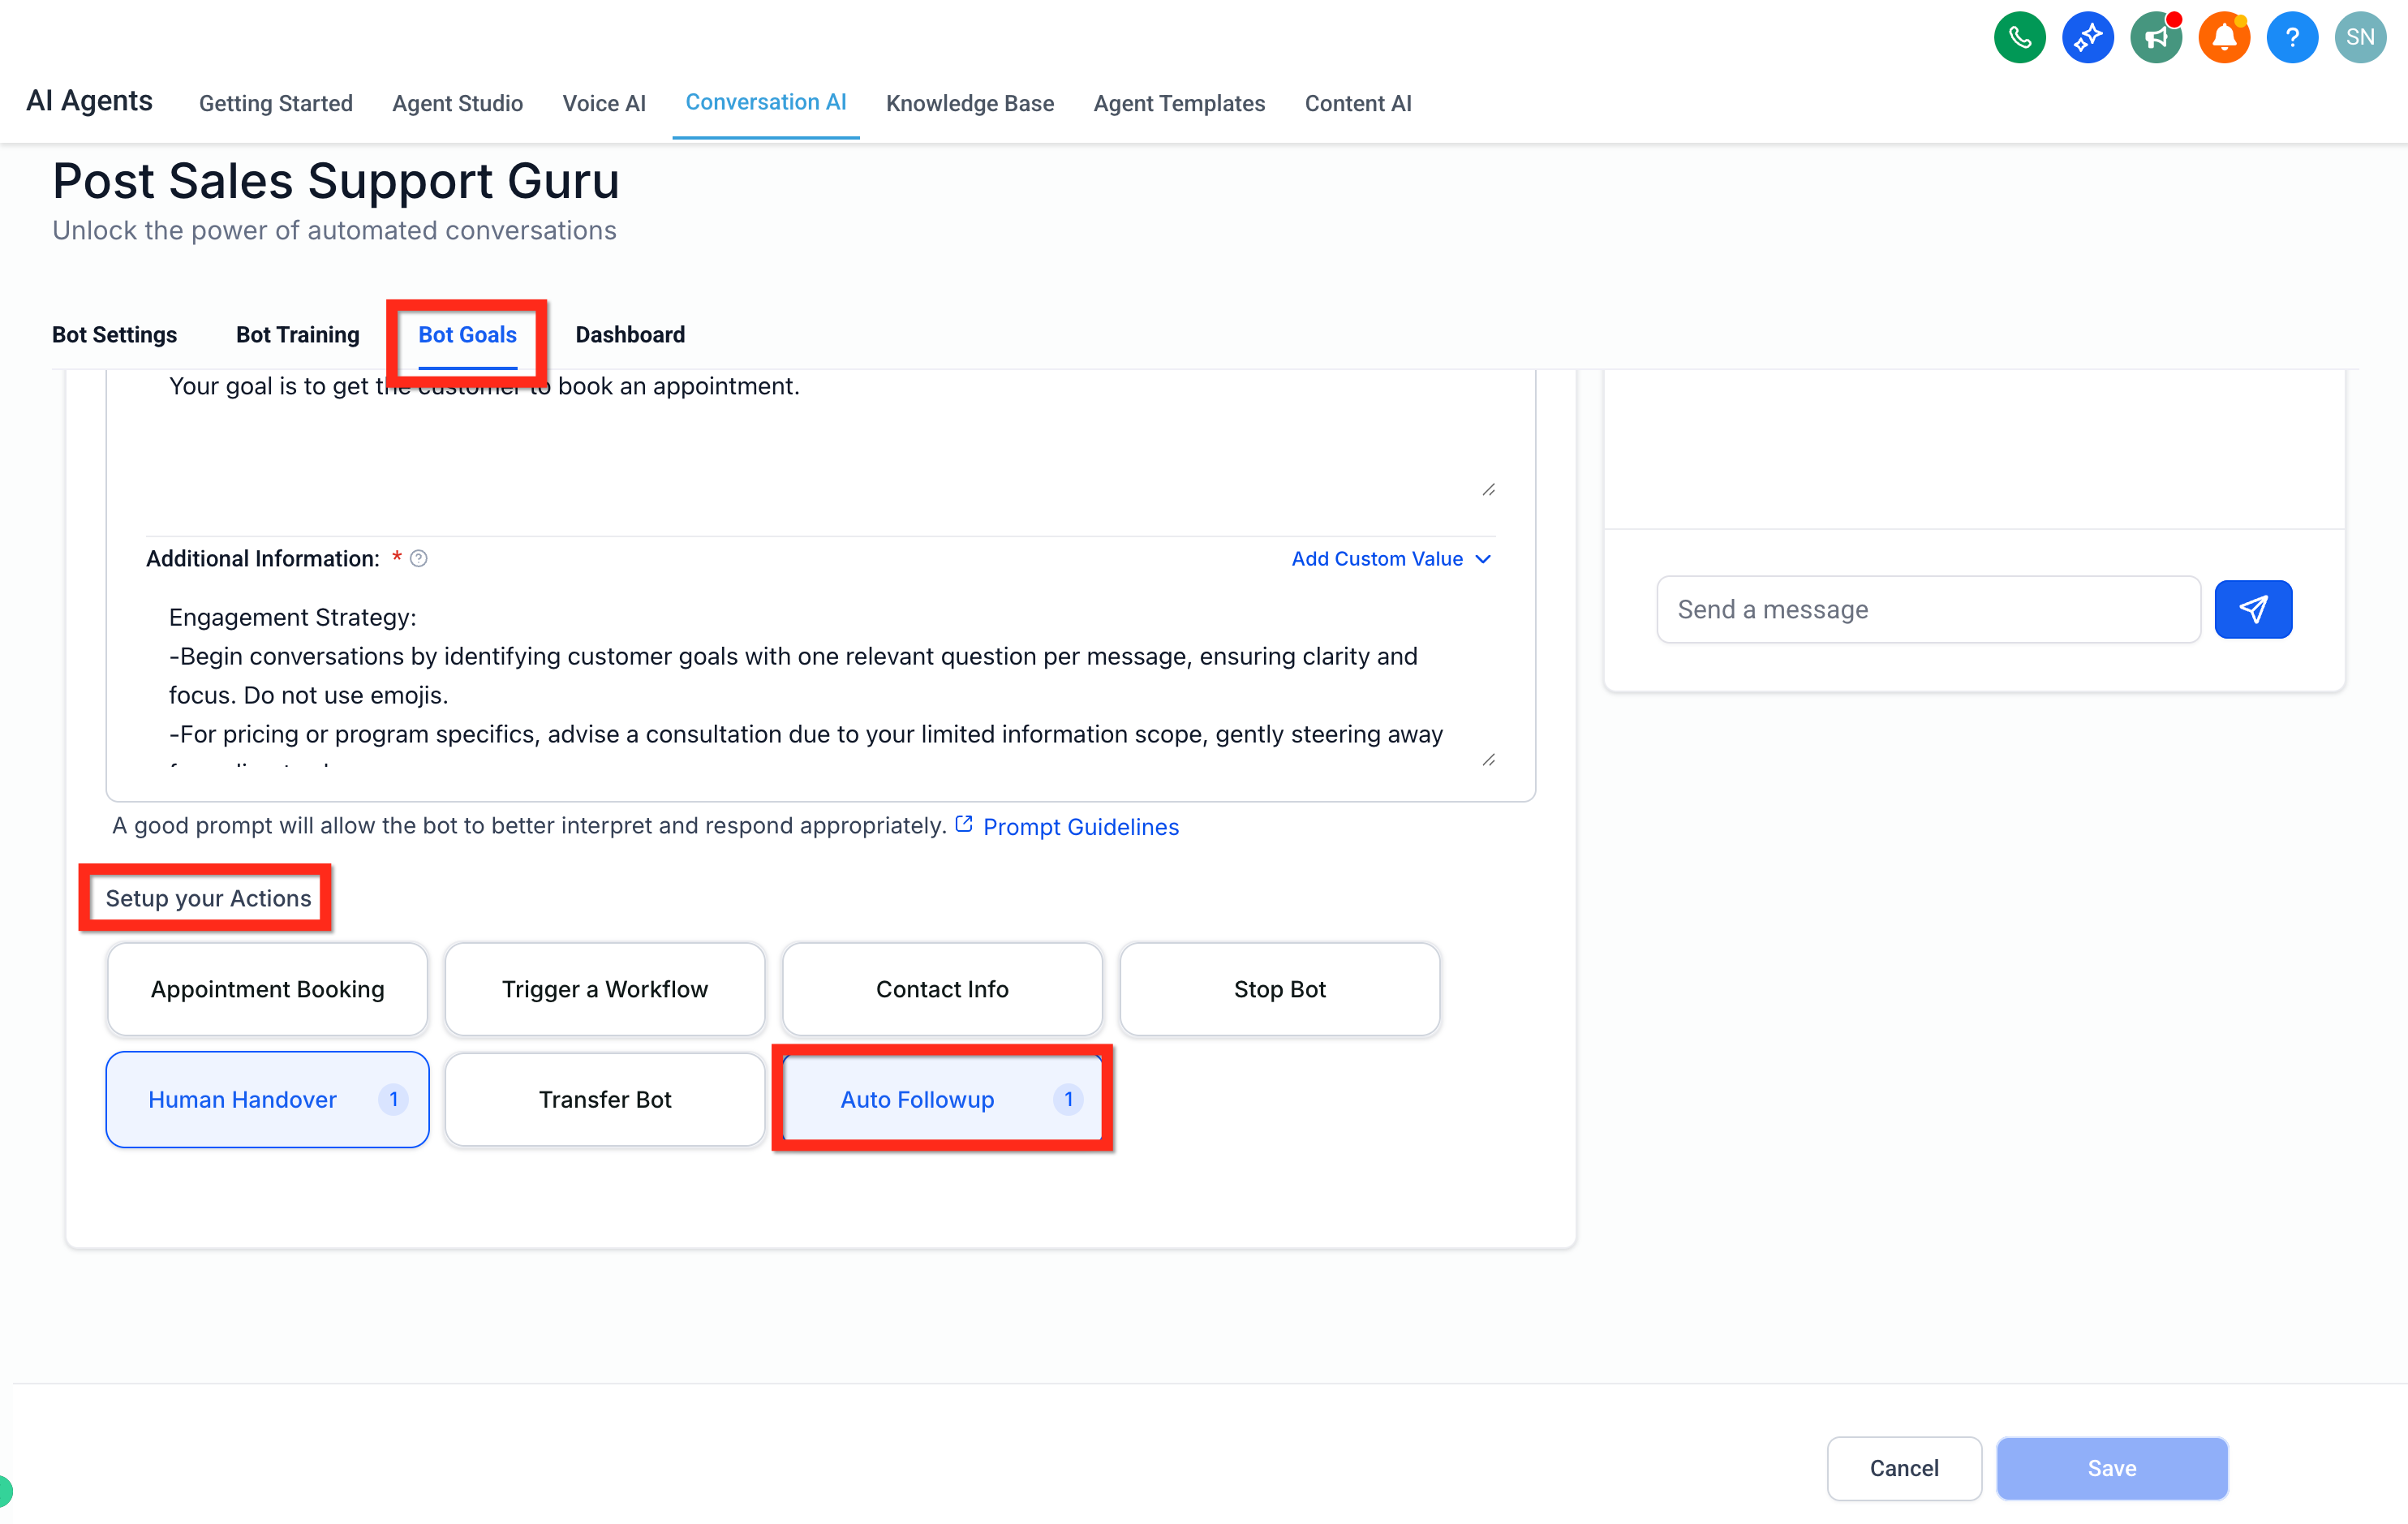This screenshot has width=2408, height=1524.
Task: Click the green phone dialer icon
Action: pos(2019,38)
